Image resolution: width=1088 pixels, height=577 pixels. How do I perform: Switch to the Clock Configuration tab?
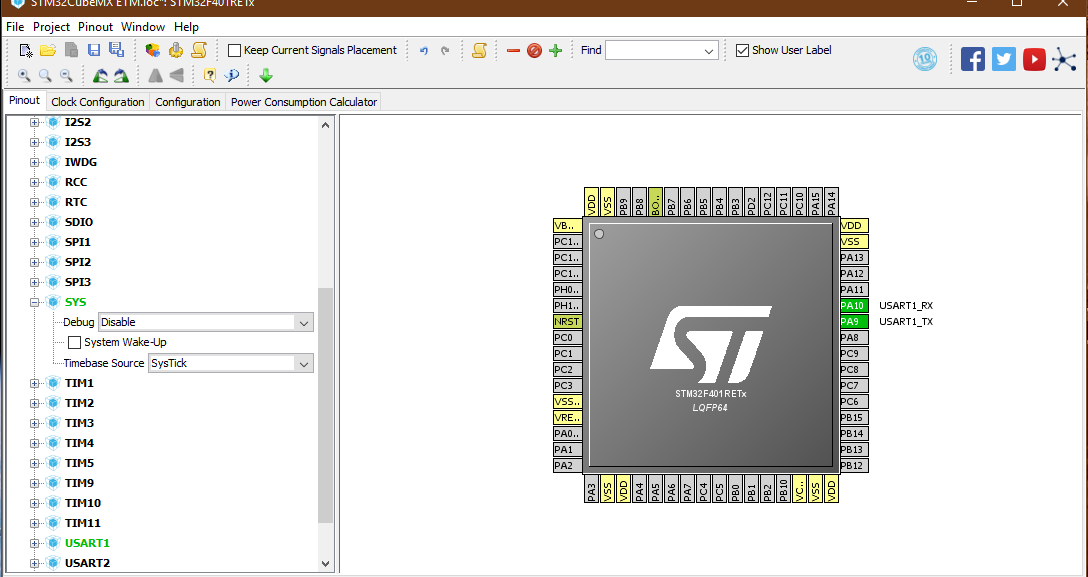pos(98,102)
